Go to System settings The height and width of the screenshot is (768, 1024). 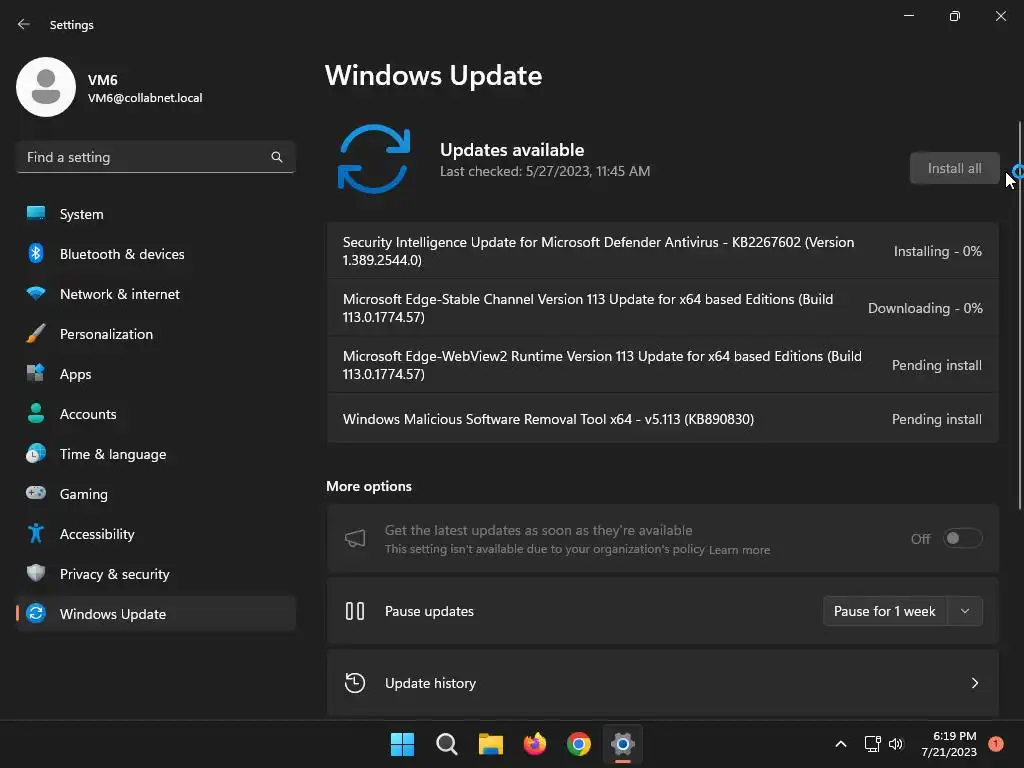pyautogui.click(x=155, y=214)
